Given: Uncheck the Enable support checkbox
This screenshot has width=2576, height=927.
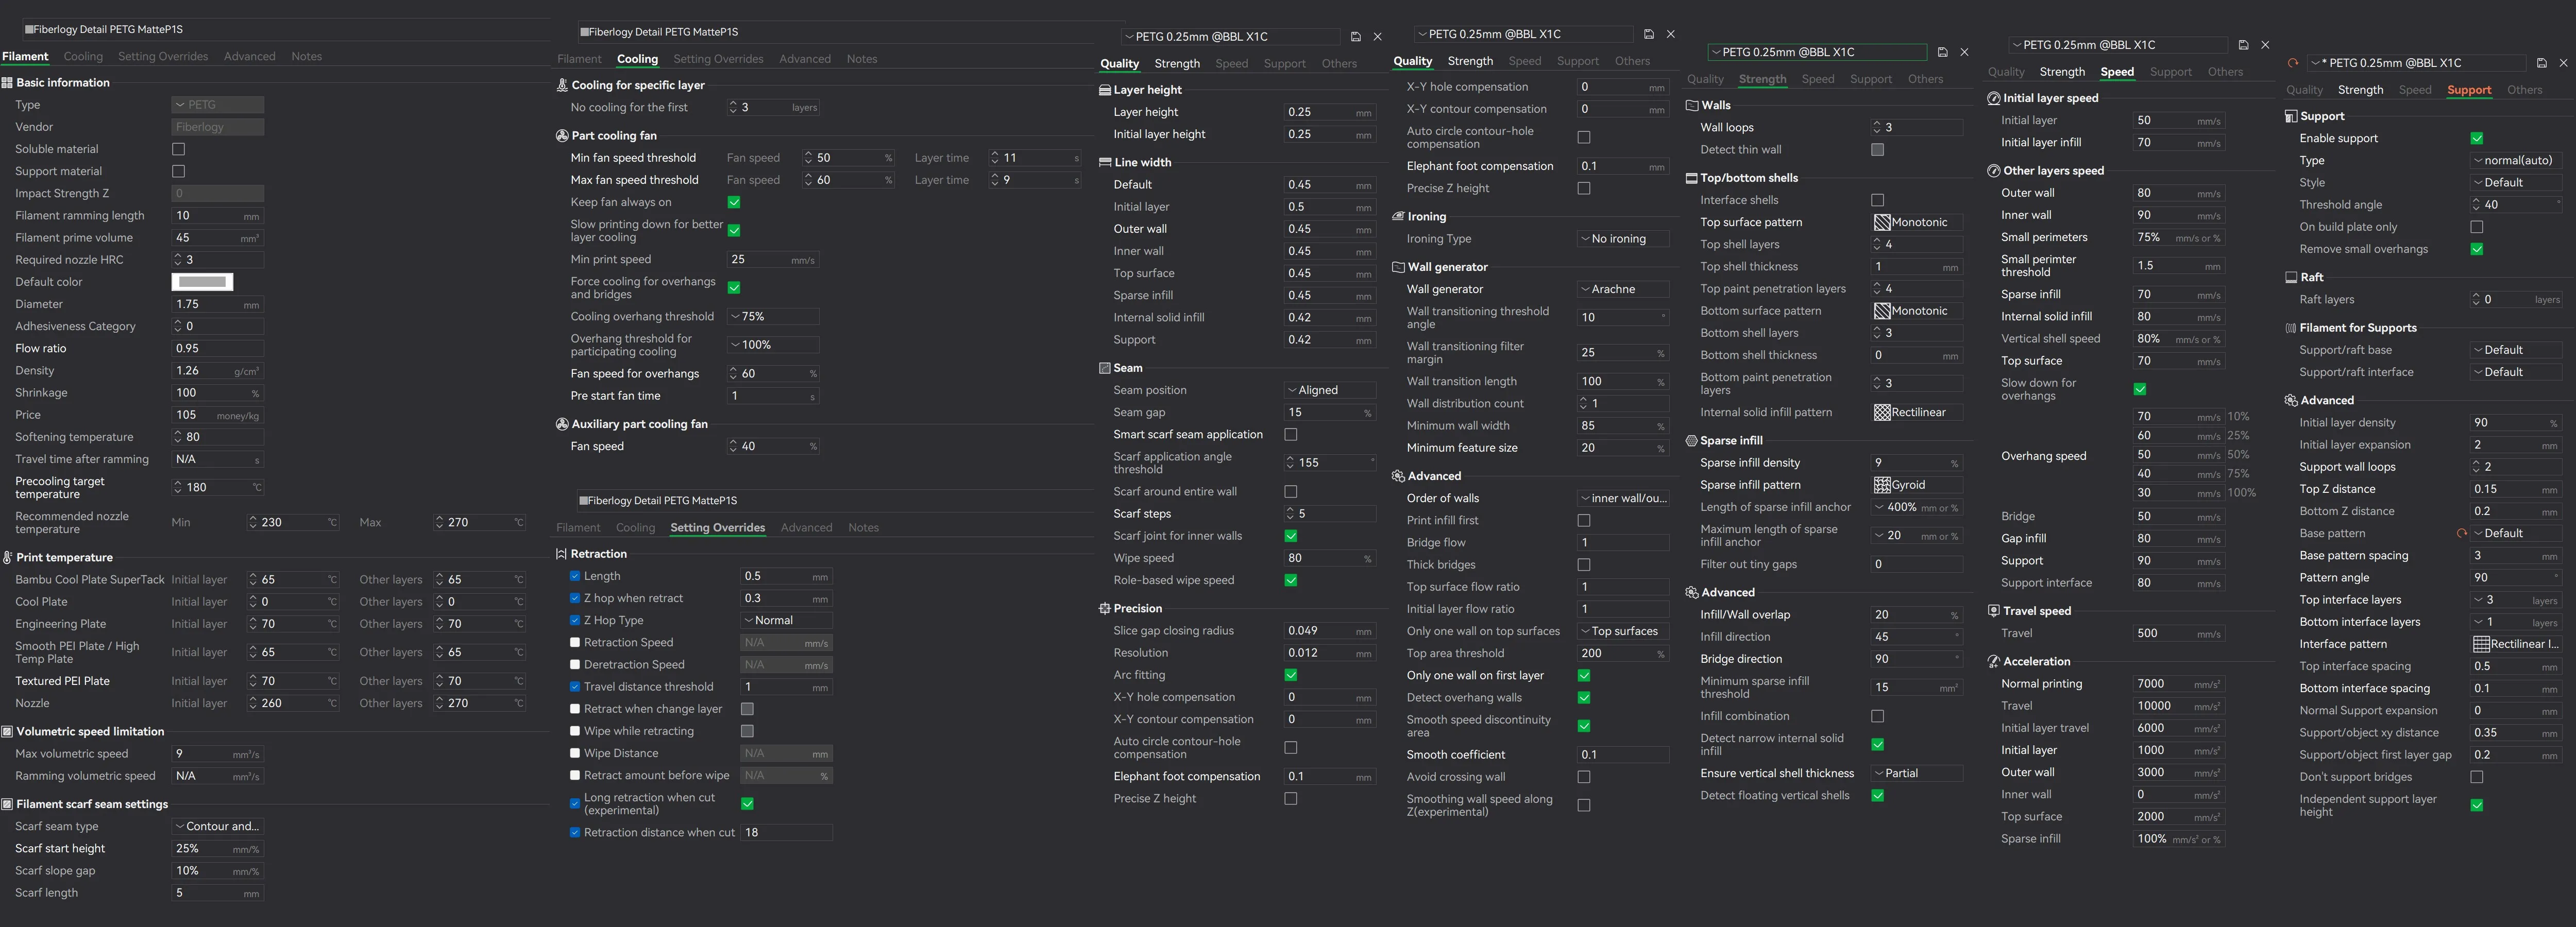Looking at the screenshot, I should point(2476,138).
